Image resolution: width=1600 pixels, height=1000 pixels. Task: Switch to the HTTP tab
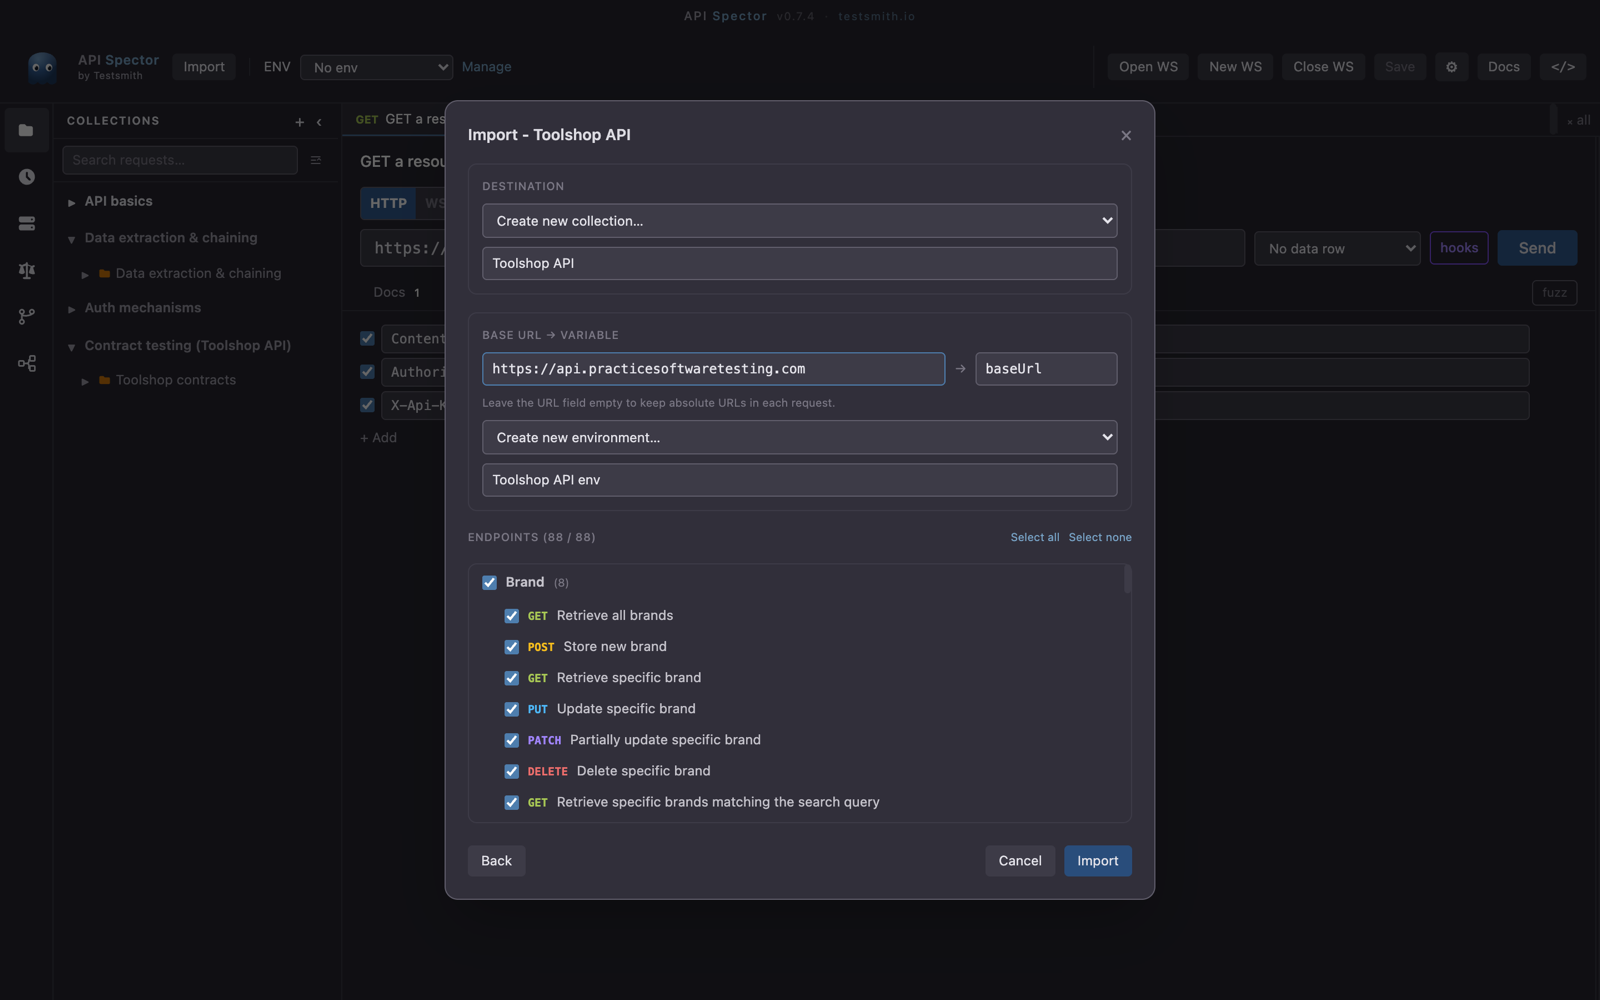(388, 203)
